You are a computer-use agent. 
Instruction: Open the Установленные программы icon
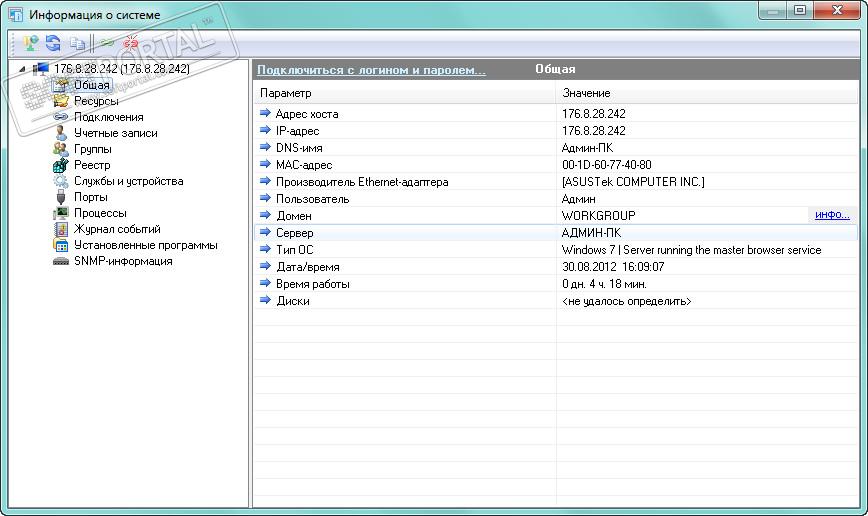click(x=60, y=245)
